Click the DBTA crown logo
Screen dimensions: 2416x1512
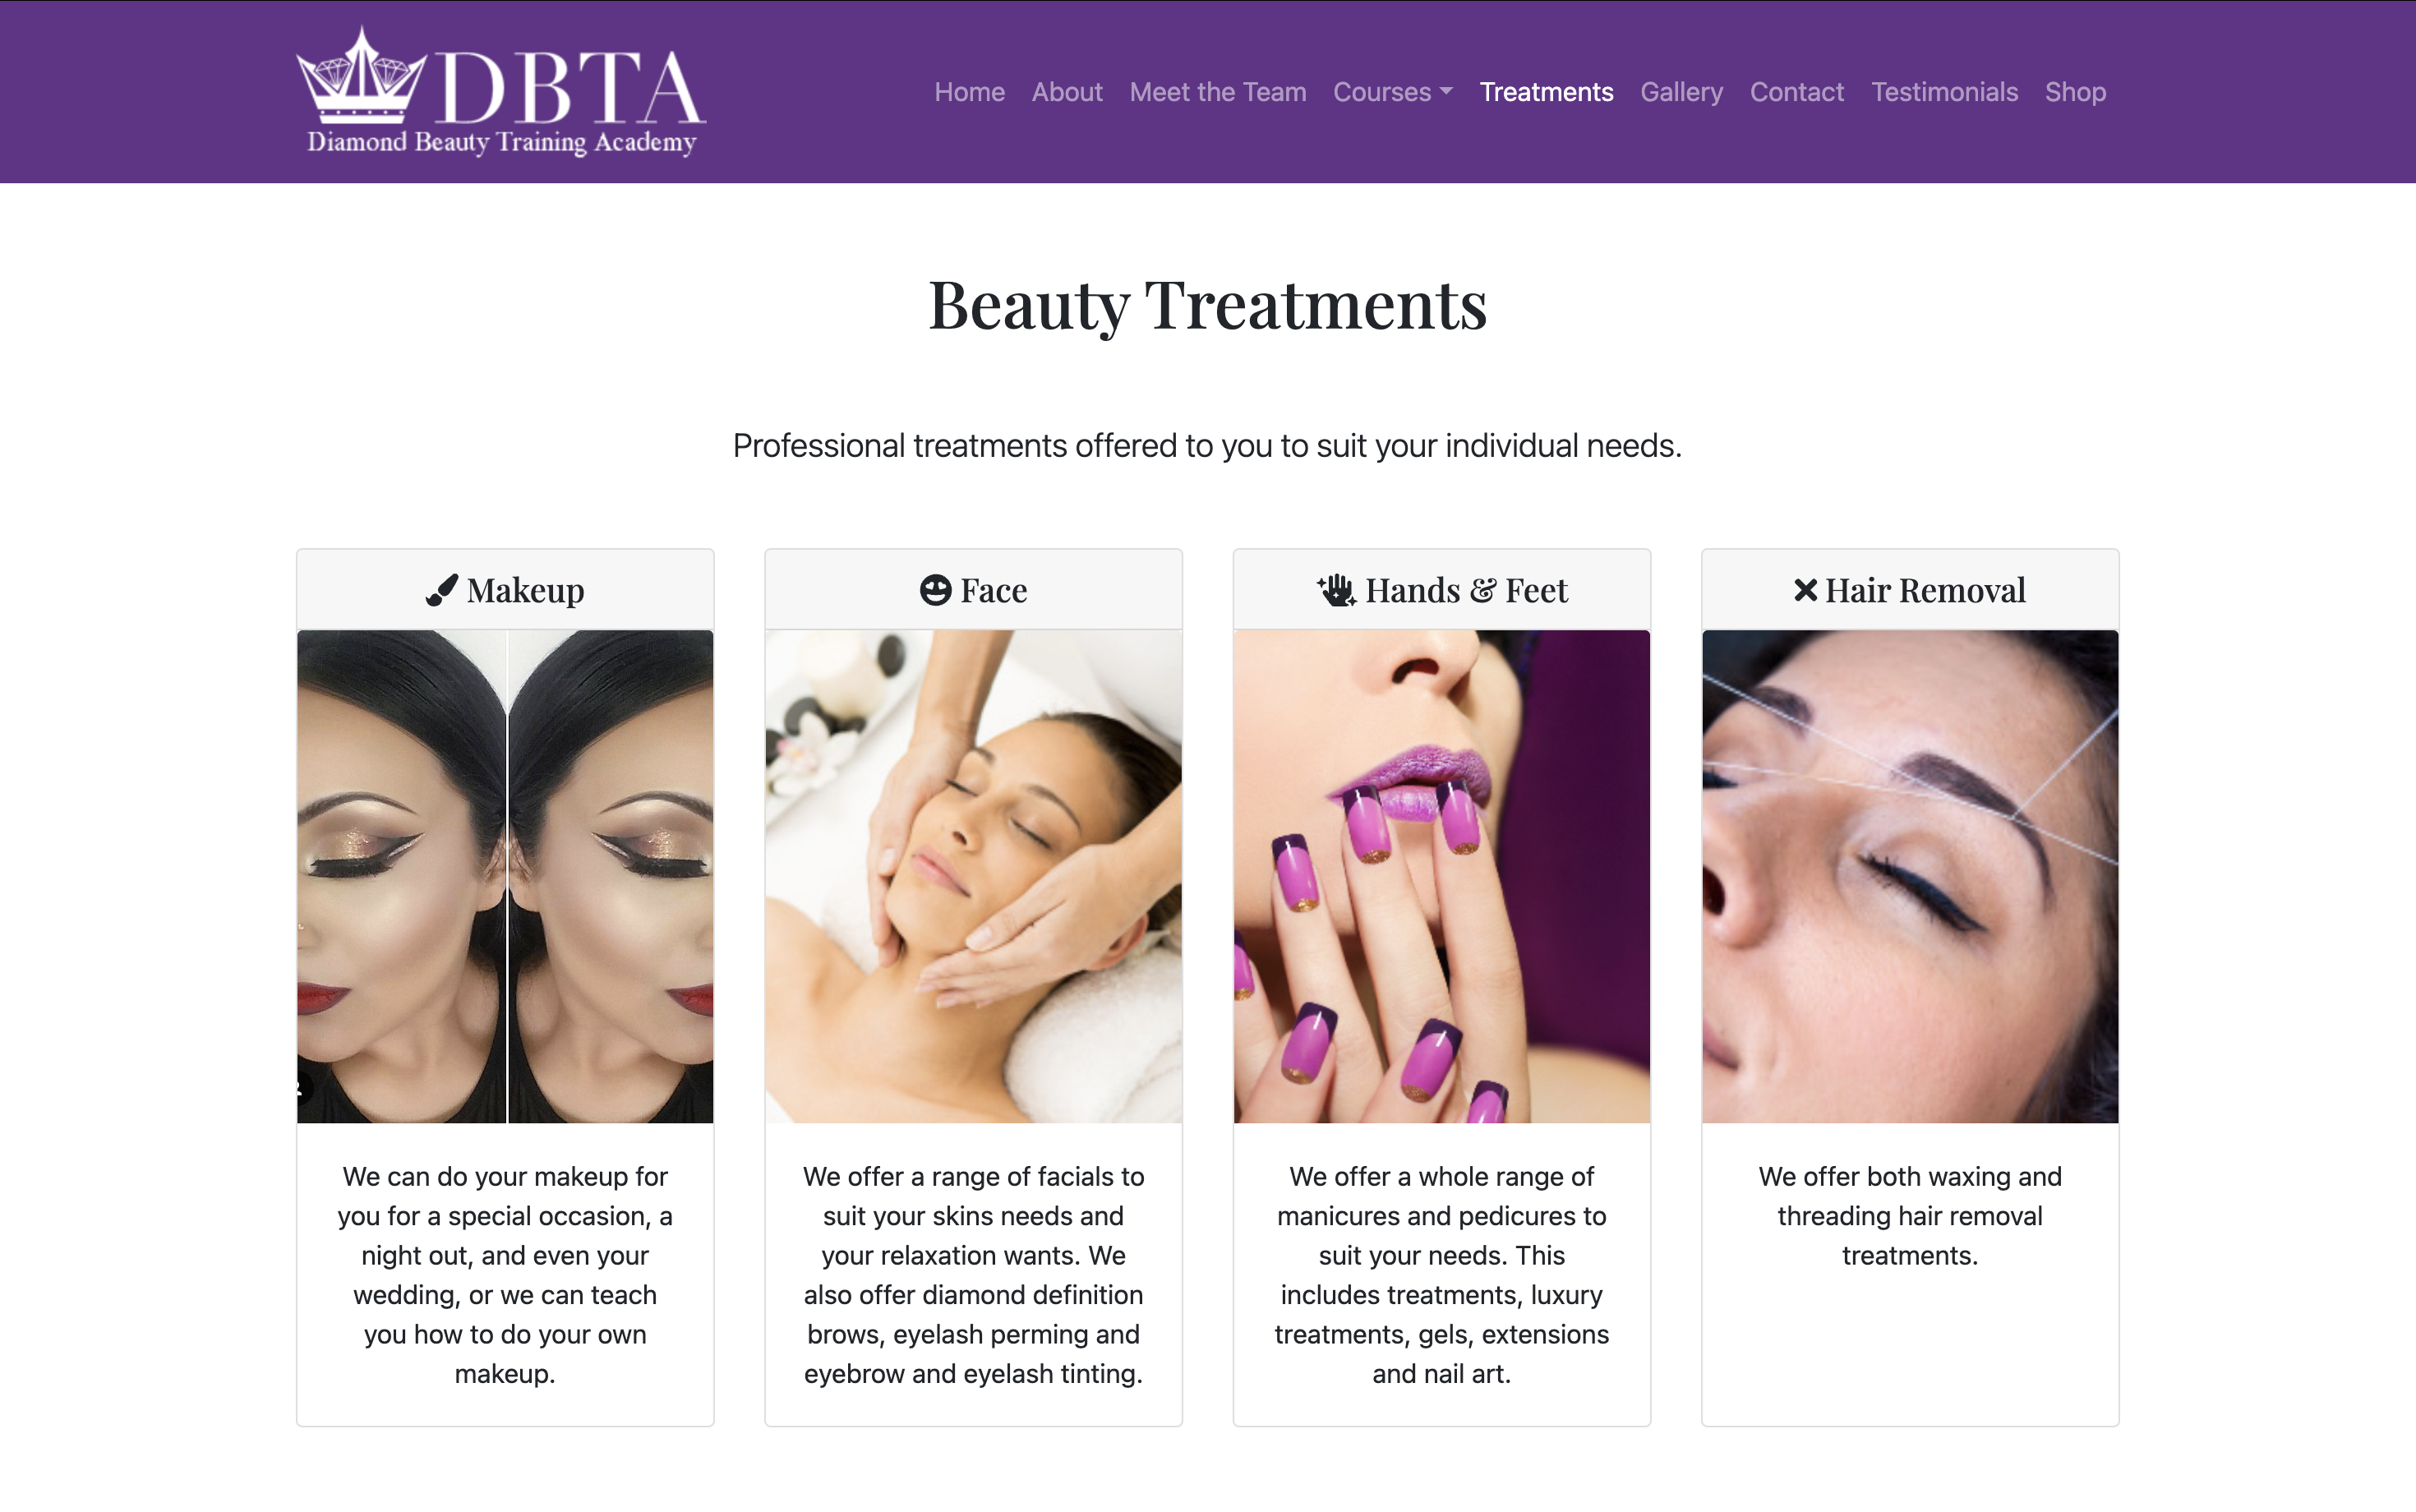501,91
